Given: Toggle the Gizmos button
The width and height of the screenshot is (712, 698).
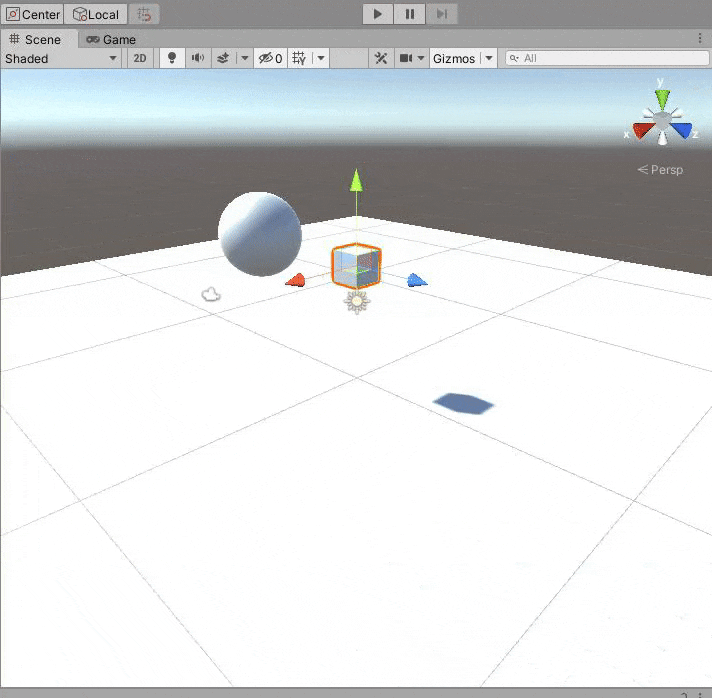Looking at the screenshot, I should (x=454, y=59).
